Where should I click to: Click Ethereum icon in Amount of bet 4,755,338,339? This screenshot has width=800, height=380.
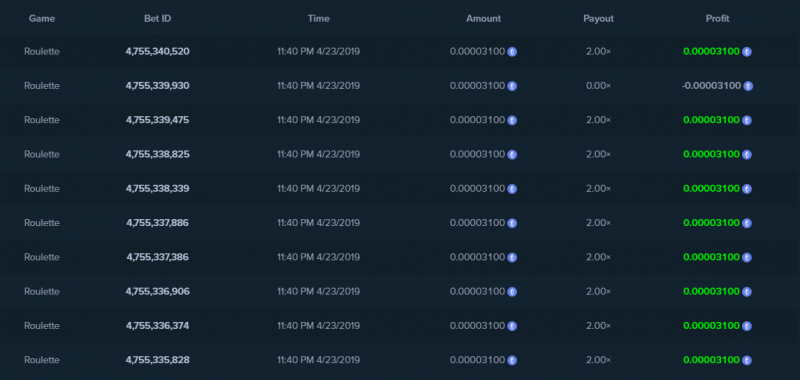[512, 189]
